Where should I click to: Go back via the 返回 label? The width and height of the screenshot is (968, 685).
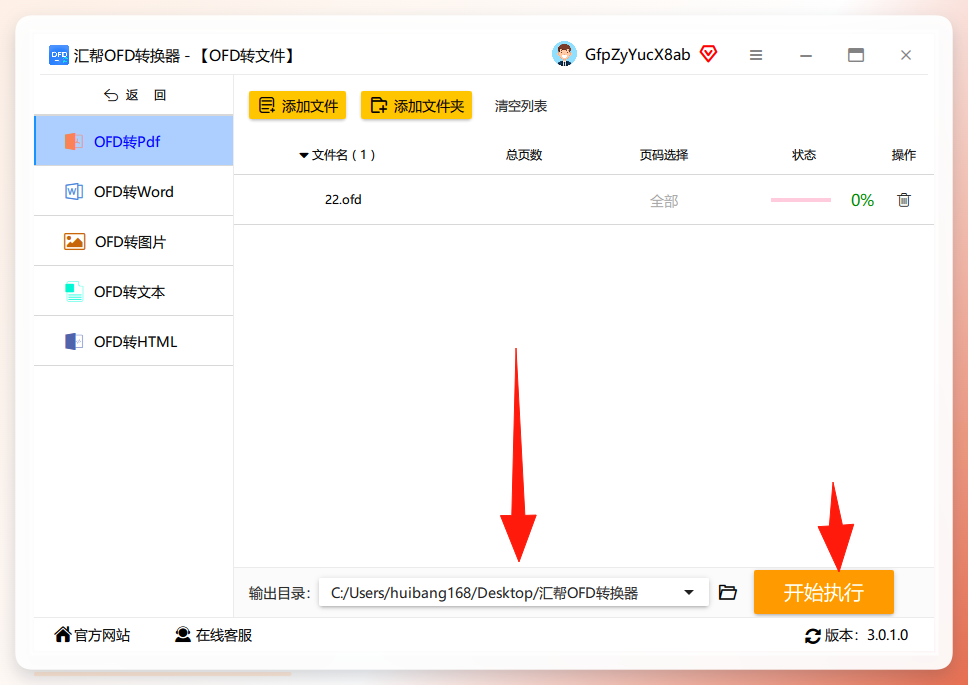click(146, 95)
